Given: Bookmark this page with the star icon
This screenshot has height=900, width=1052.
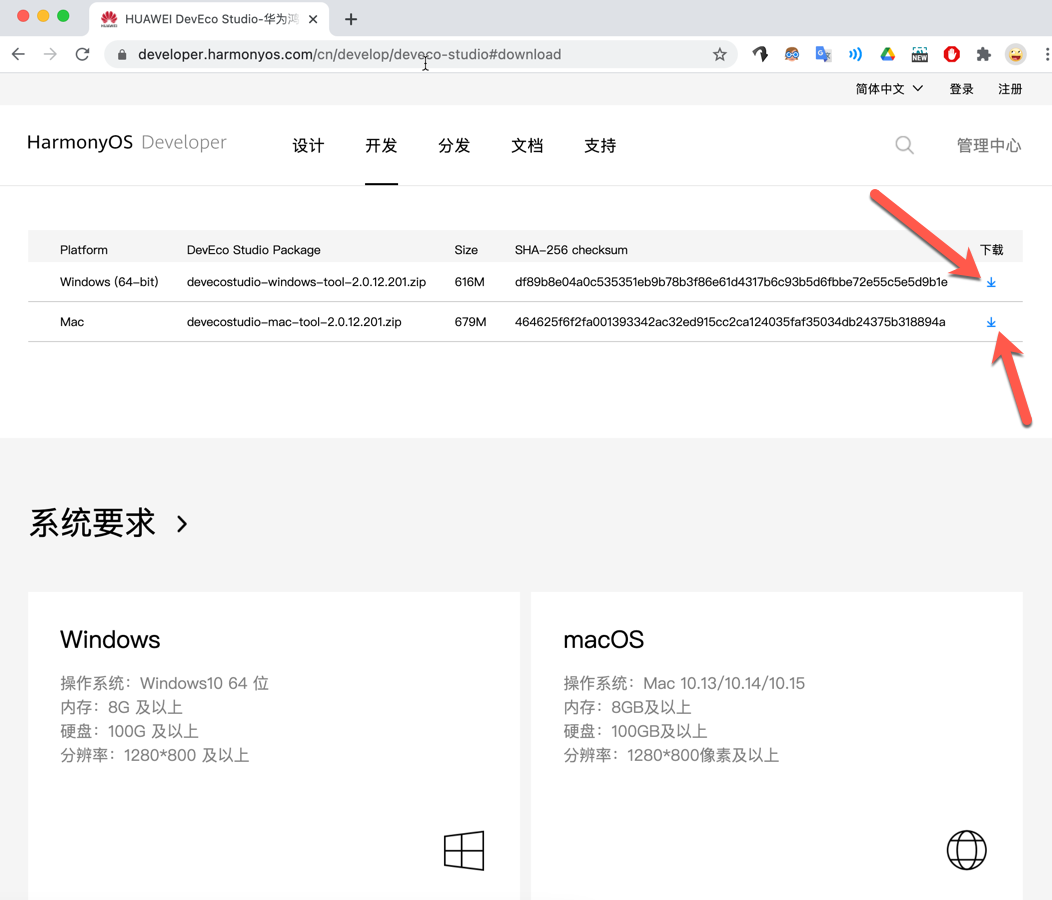Looking at the screenshot, I should click(720, 54).
